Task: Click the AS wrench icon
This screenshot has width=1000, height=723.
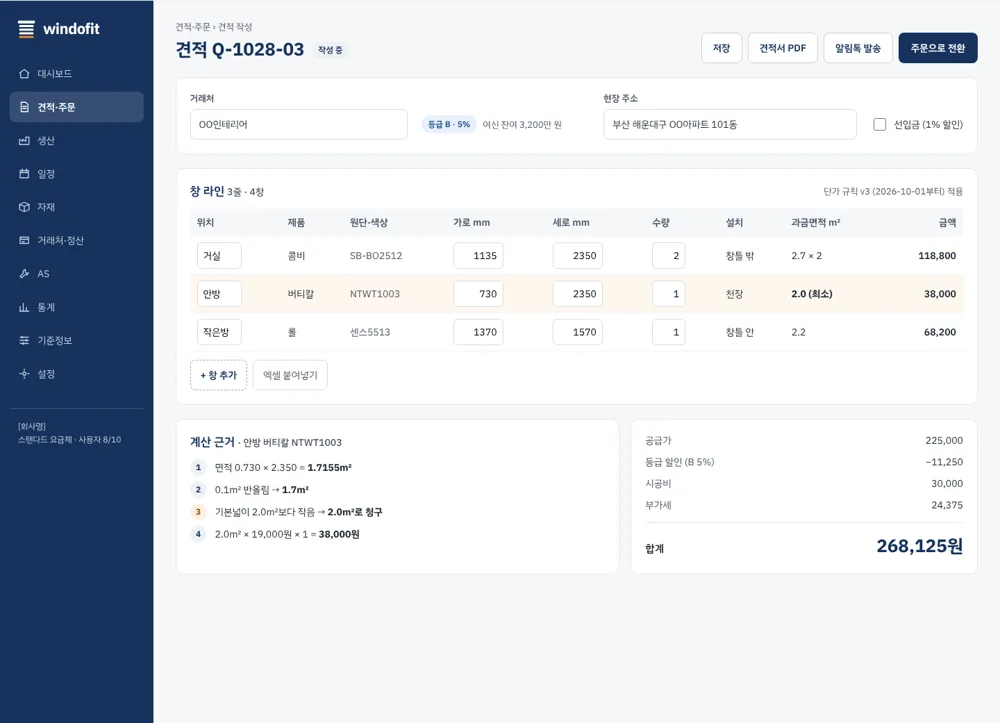Action: coord(24,274)
